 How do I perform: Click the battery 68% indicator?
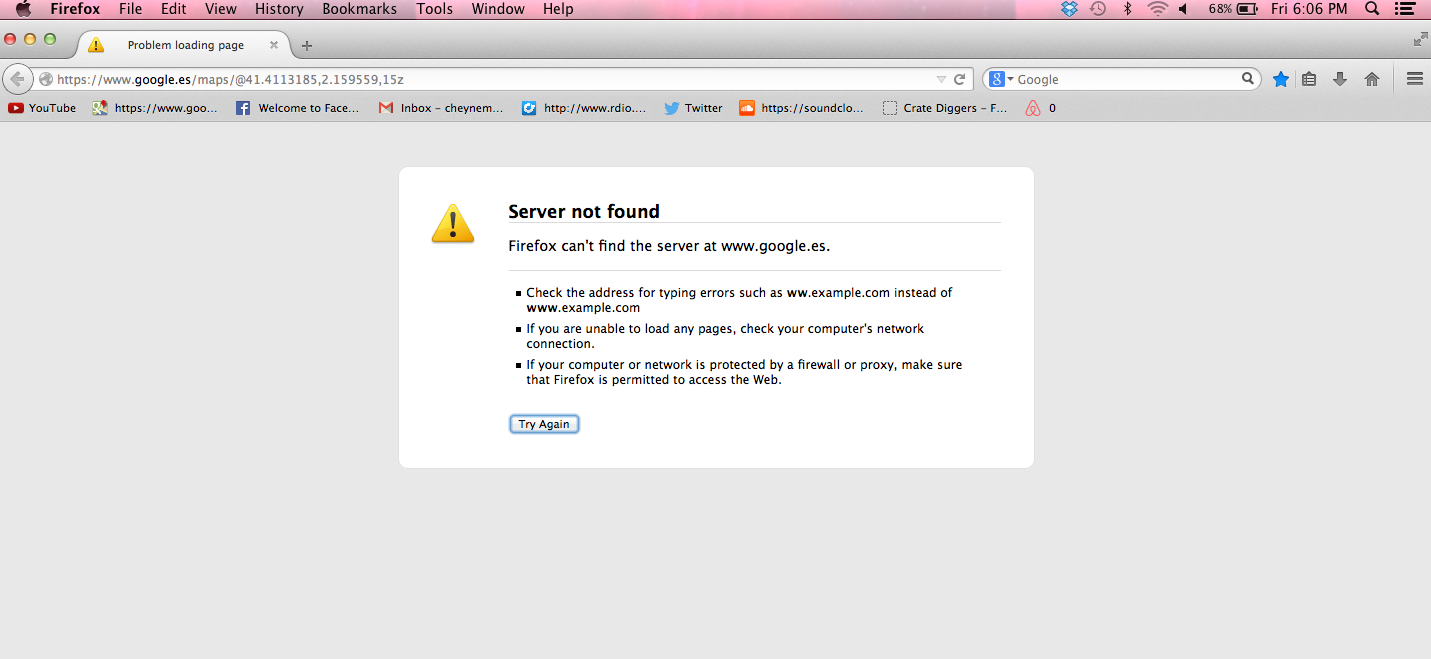pos(1232,9)
